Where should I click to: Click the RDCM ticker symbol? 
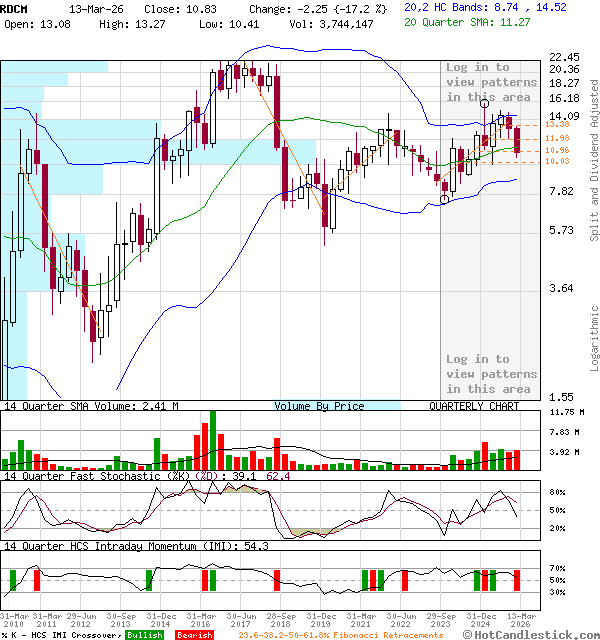[14, 7]
